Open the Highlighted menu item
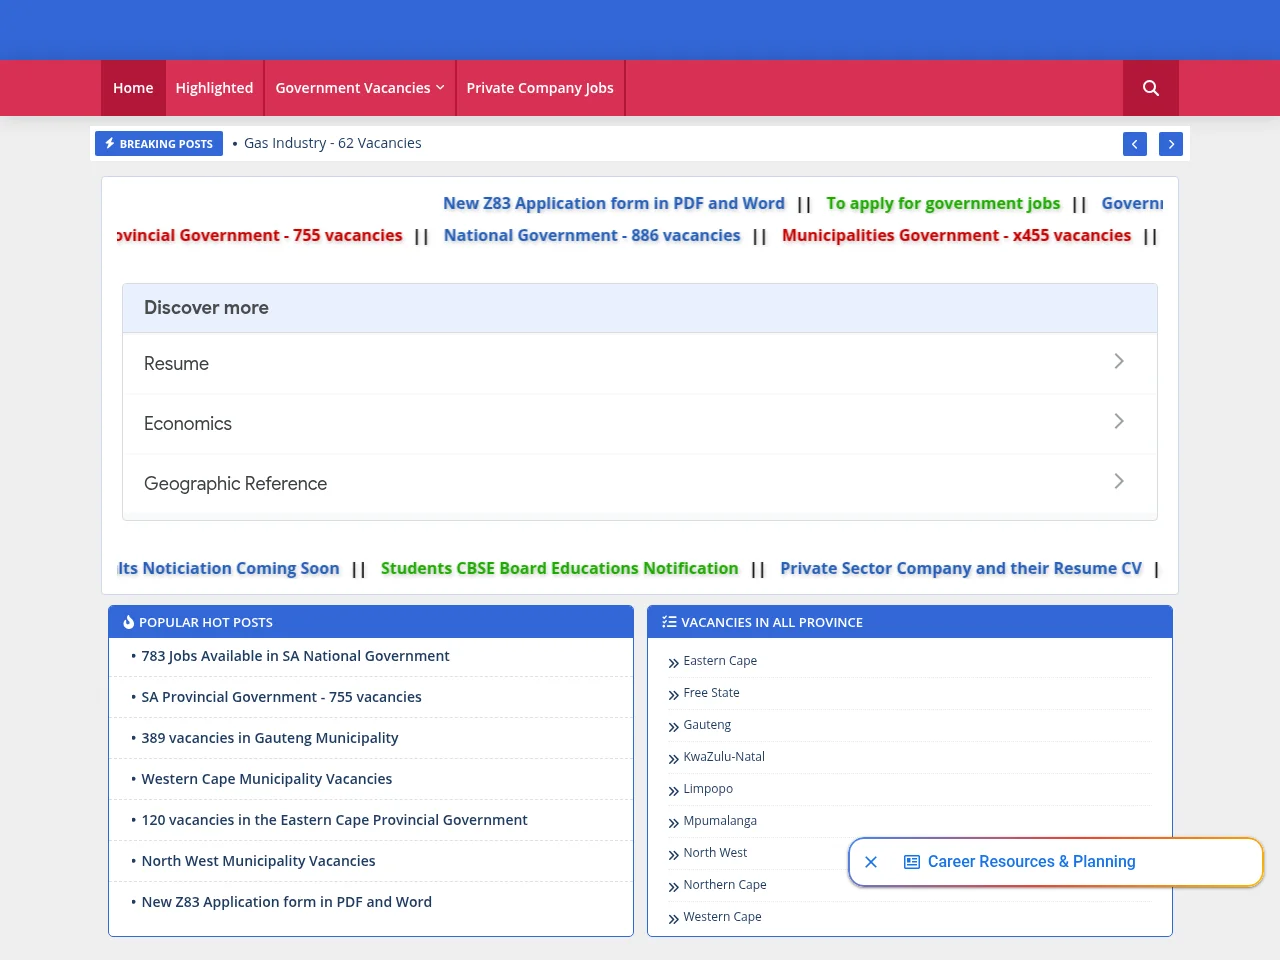Screen dimensions: 1280x960 click(214, 88)
